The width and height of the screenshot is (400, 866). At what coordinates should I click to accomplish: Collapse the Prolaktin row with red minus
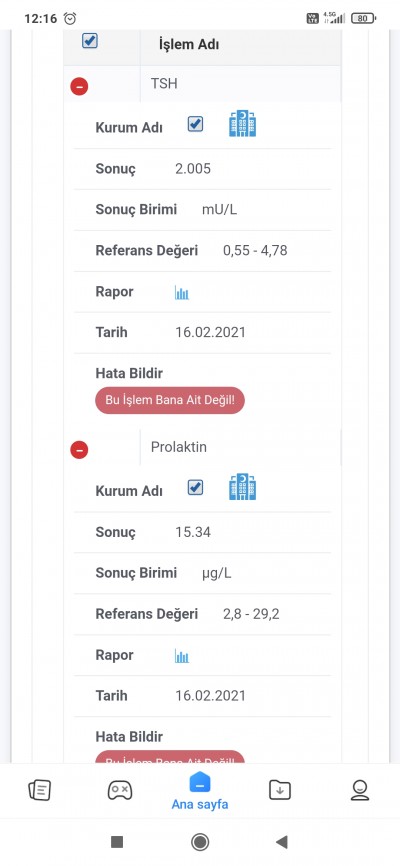point(79,450)
